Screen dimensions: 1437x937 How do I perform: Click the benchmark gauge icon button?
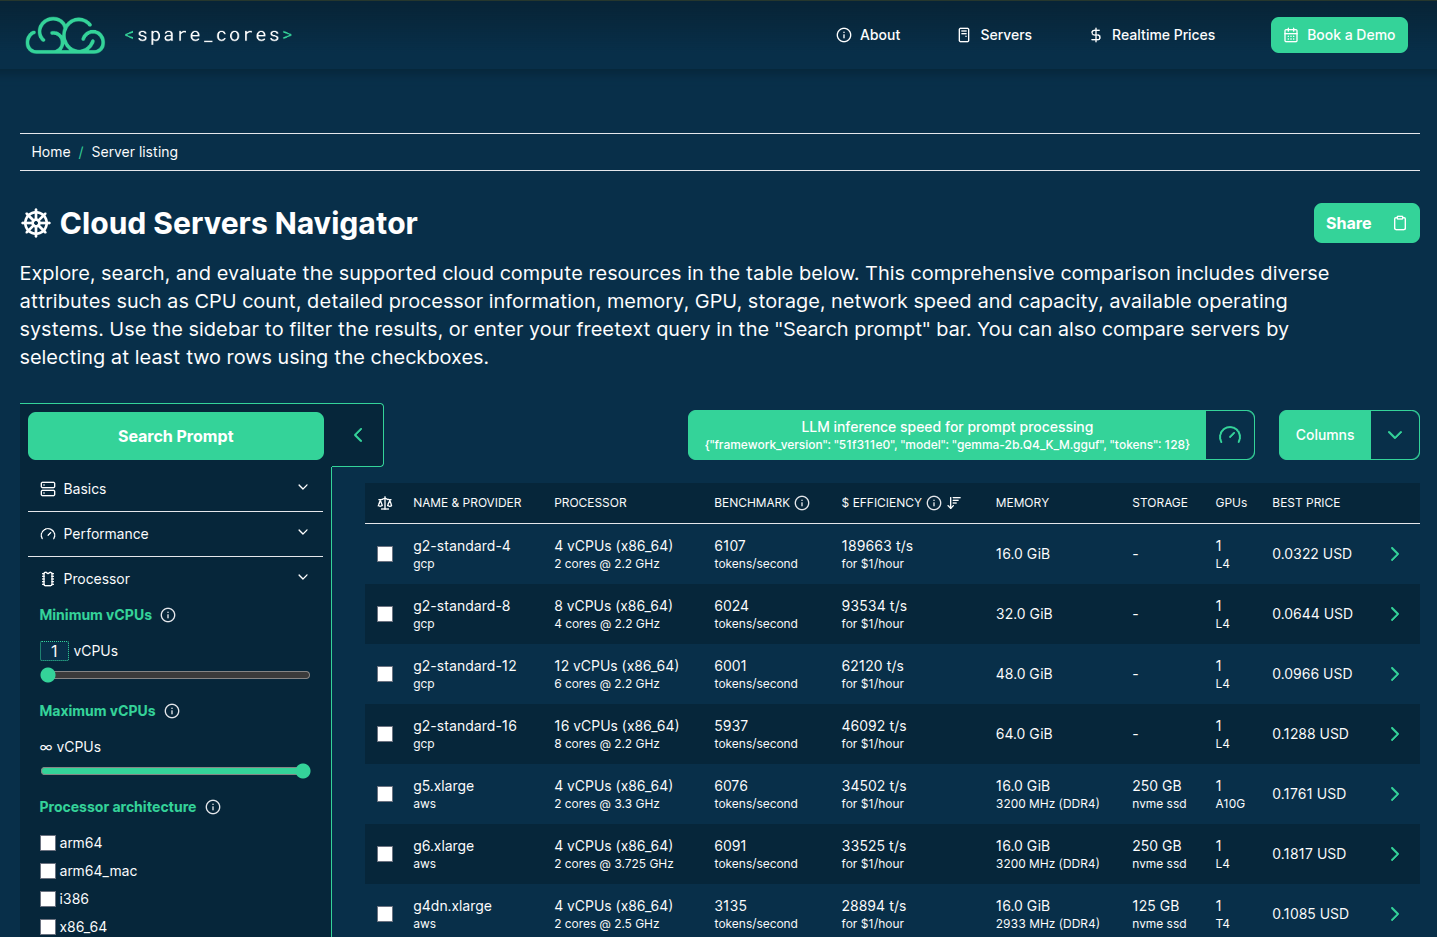(1230, 435)
